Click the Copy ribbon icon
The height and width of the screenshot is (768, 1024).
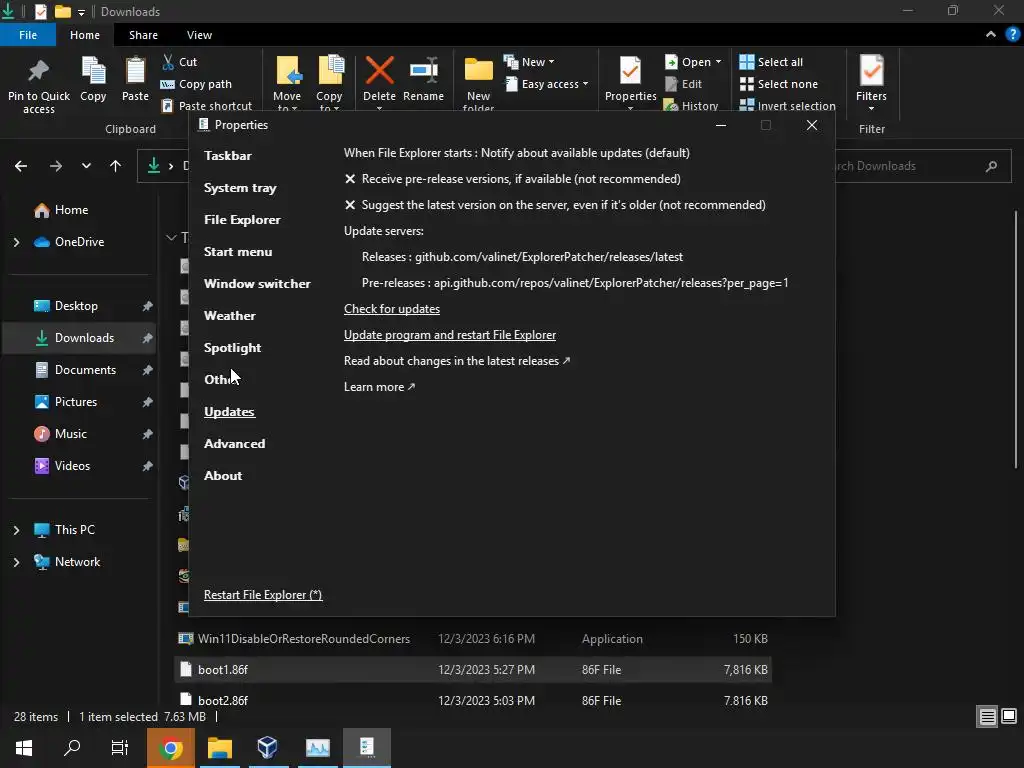[x=93, y=71]
